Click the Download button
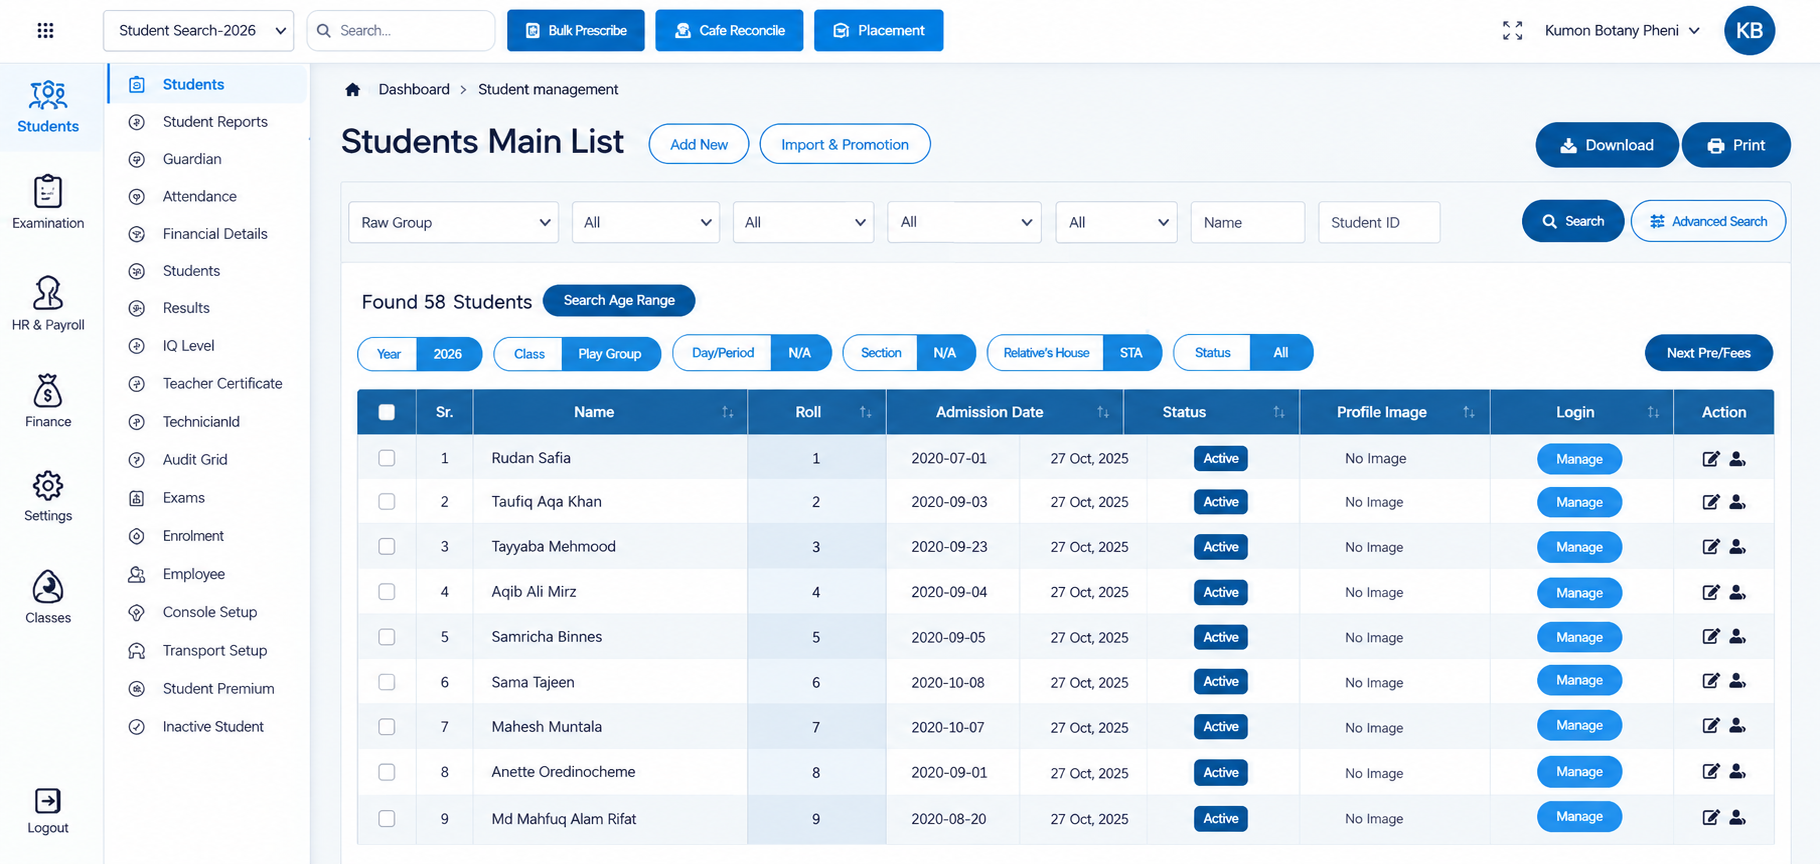Viewport: 1820px width, 864px height. pyautogui.click(x=1607, y=145)
